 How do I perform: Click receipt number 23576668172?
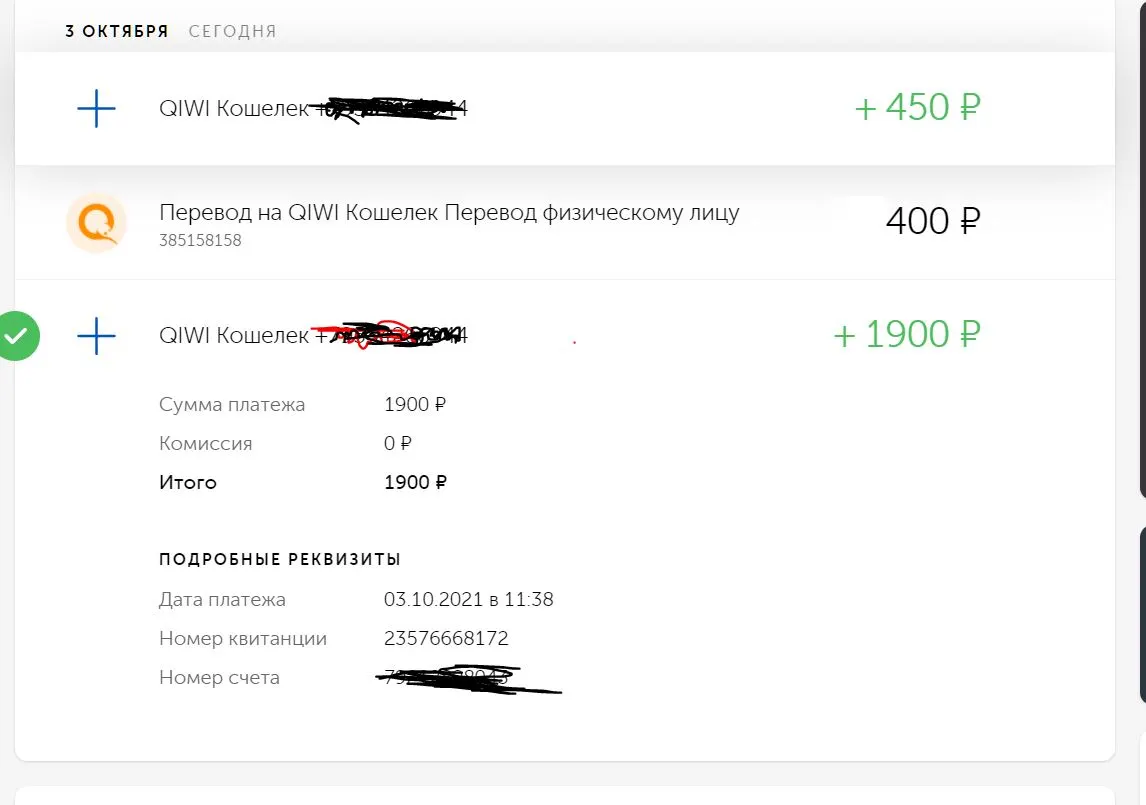point(446,638)
